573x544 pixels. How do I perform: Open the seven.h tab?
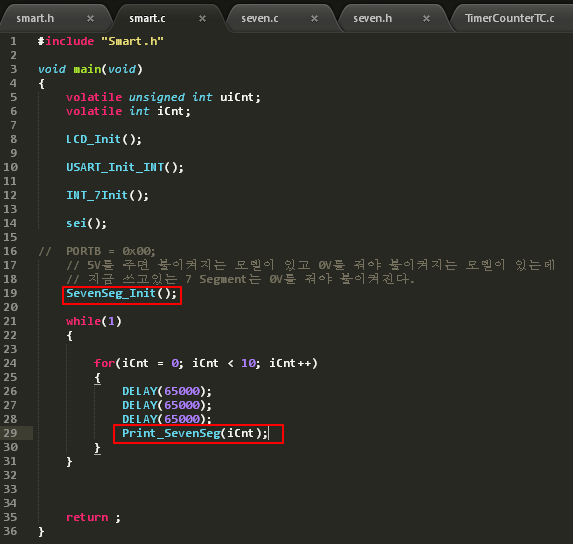click(x=372, y=18)
